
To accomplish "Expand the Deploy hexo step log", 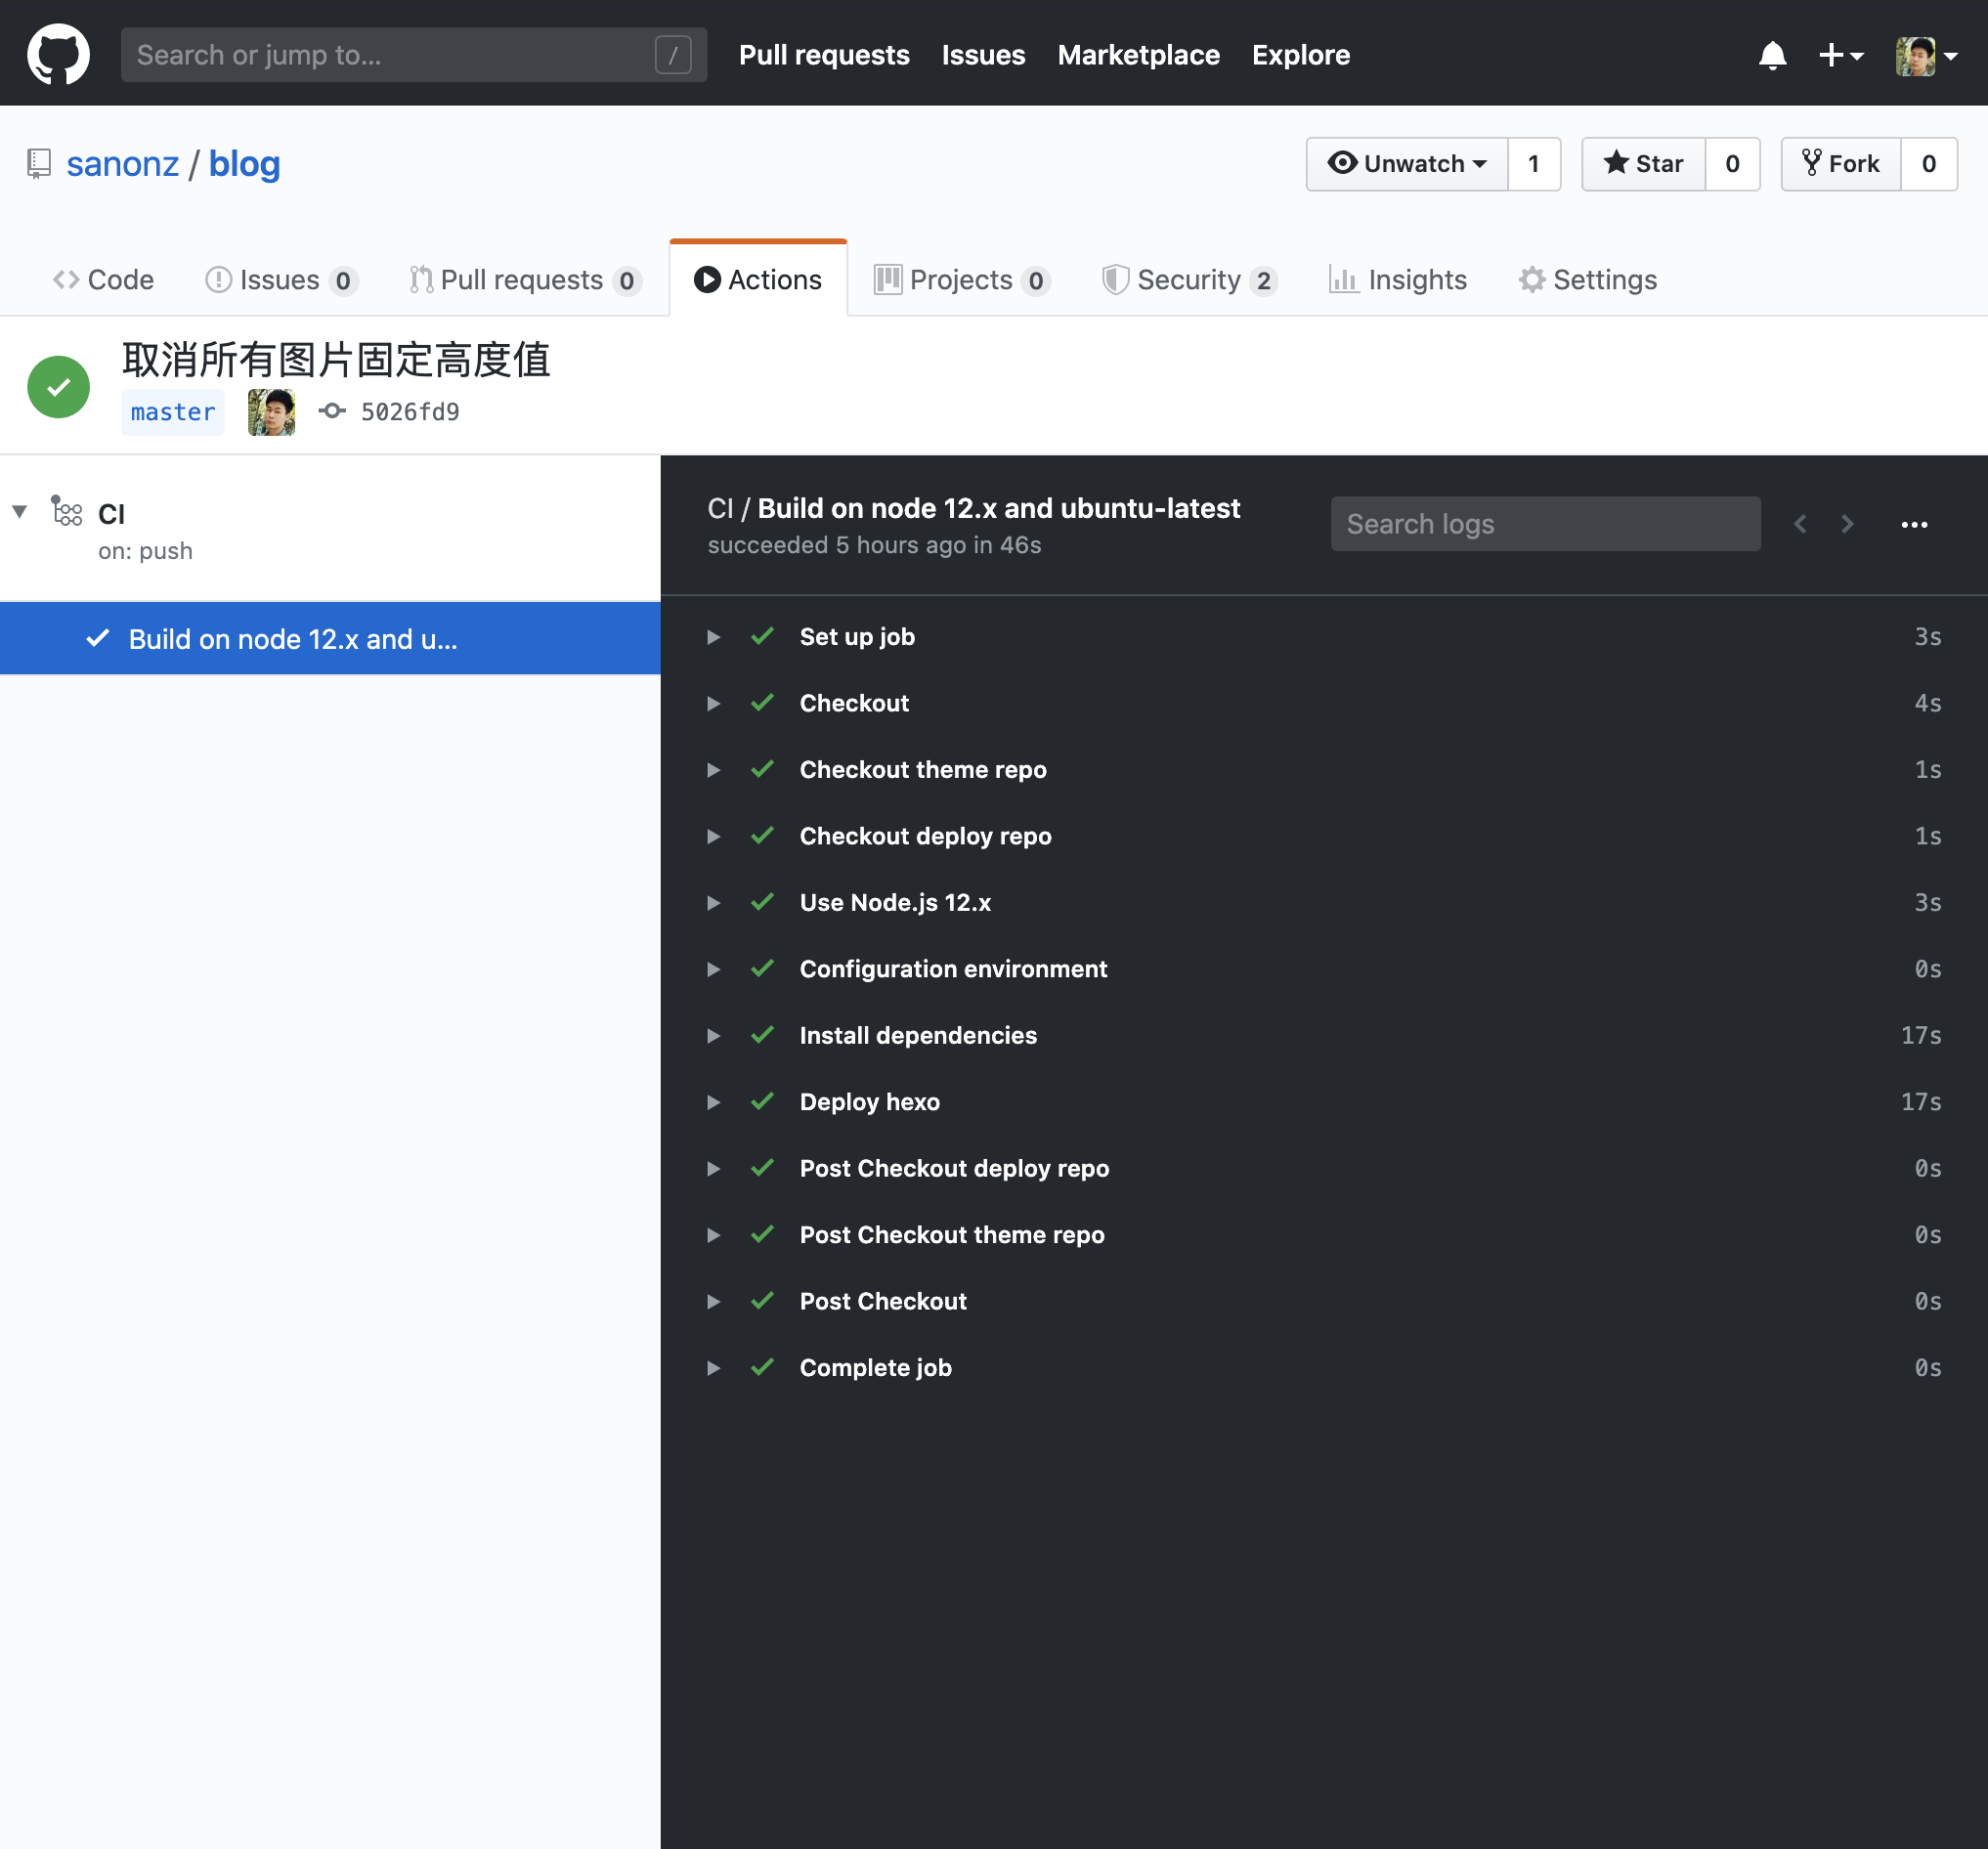I will (x=714, y=1102).
